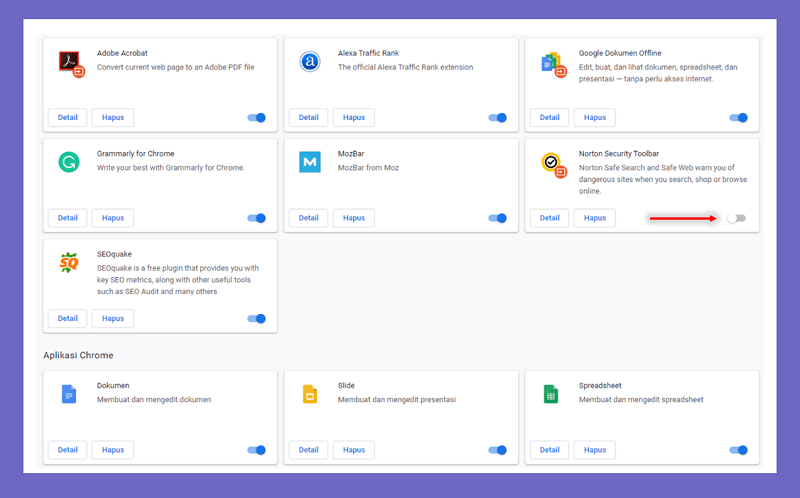
Task: Toggle the Slide app off
Action: [x=497, y=450]
